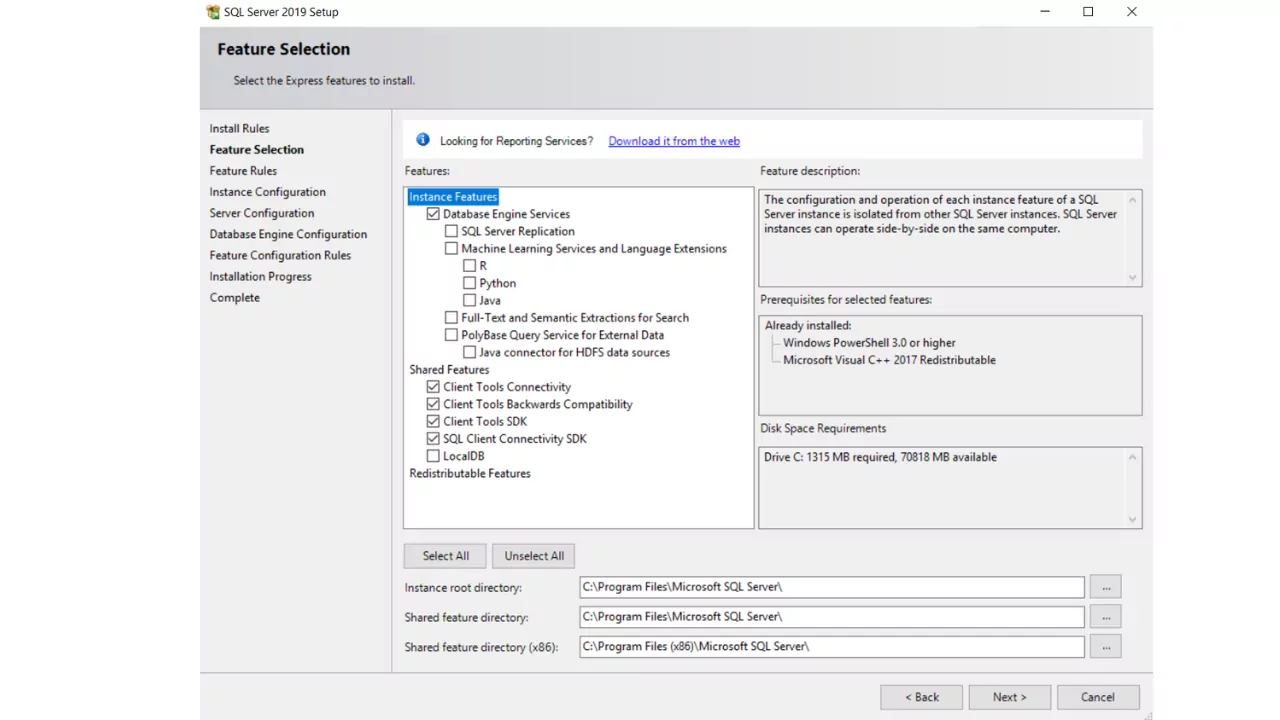
Task: Click the SQL Server Setup title bar icon
Action: [213, 12]
